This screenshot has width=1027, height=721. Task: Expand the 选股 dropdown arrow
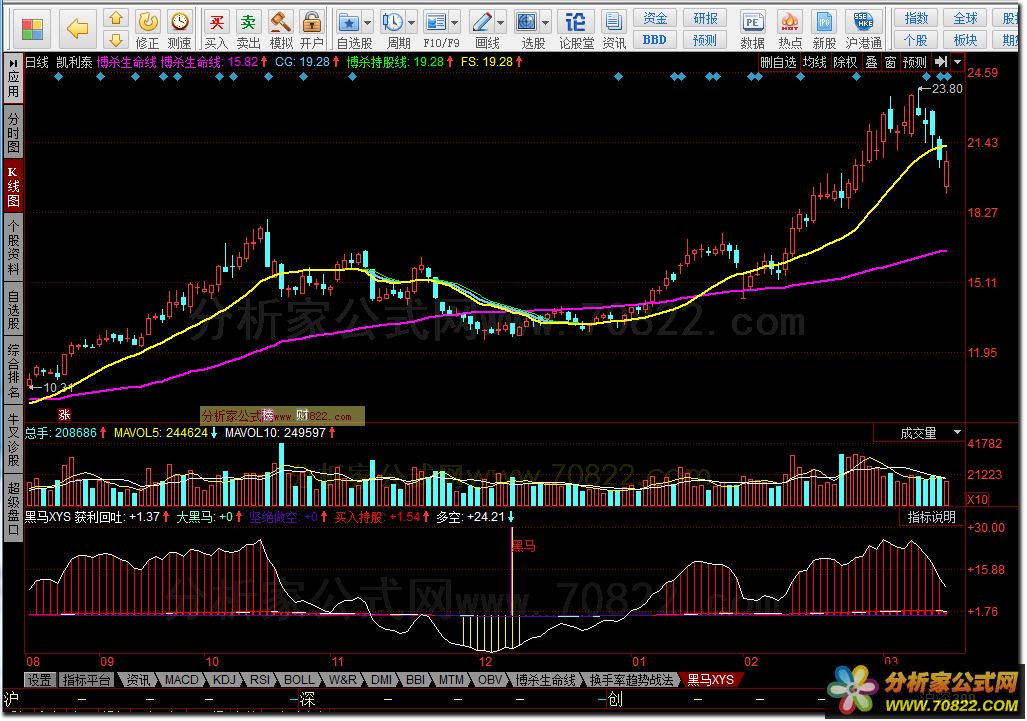click(x=546, y=24)
